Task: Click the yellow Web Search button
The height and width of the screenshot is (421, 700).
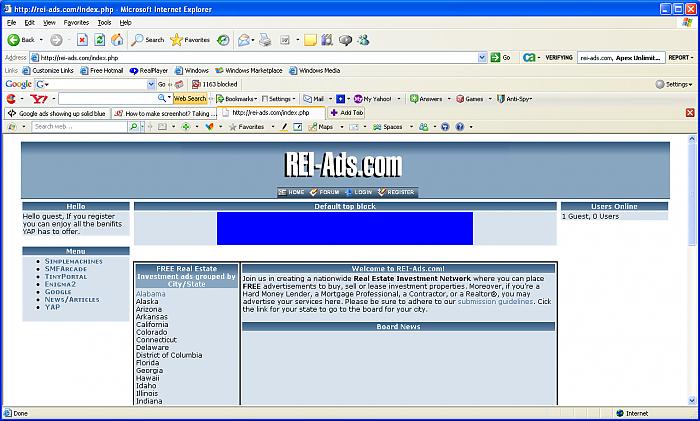Action: (190, 99)
